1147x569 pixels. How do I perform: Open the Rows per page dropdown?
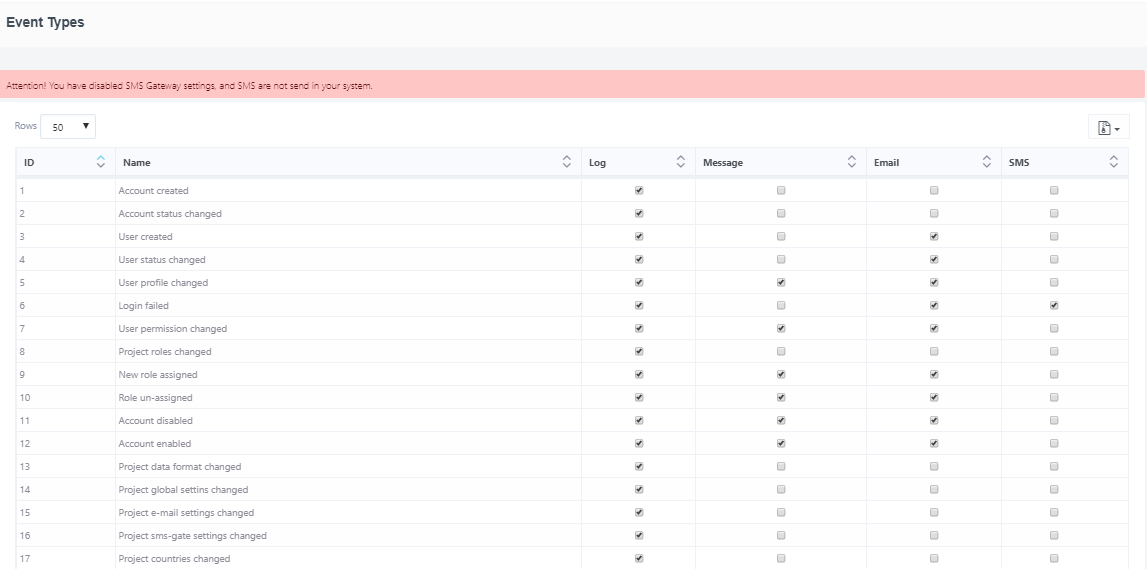pyautogui.click(x=68, y=127)
